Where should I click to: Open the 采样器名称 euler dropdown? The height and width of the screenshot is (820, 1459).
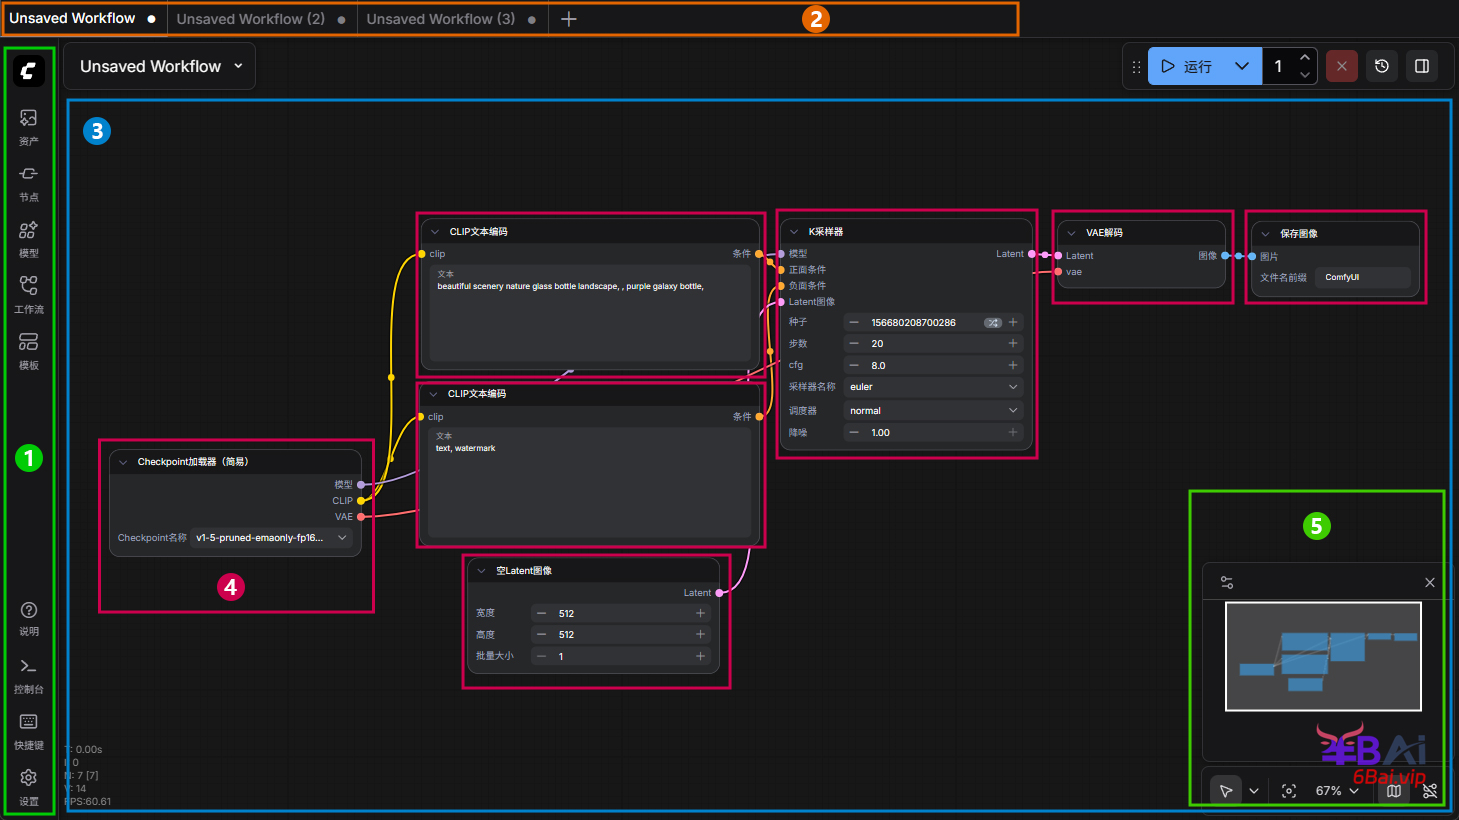(x=932, y=387)
